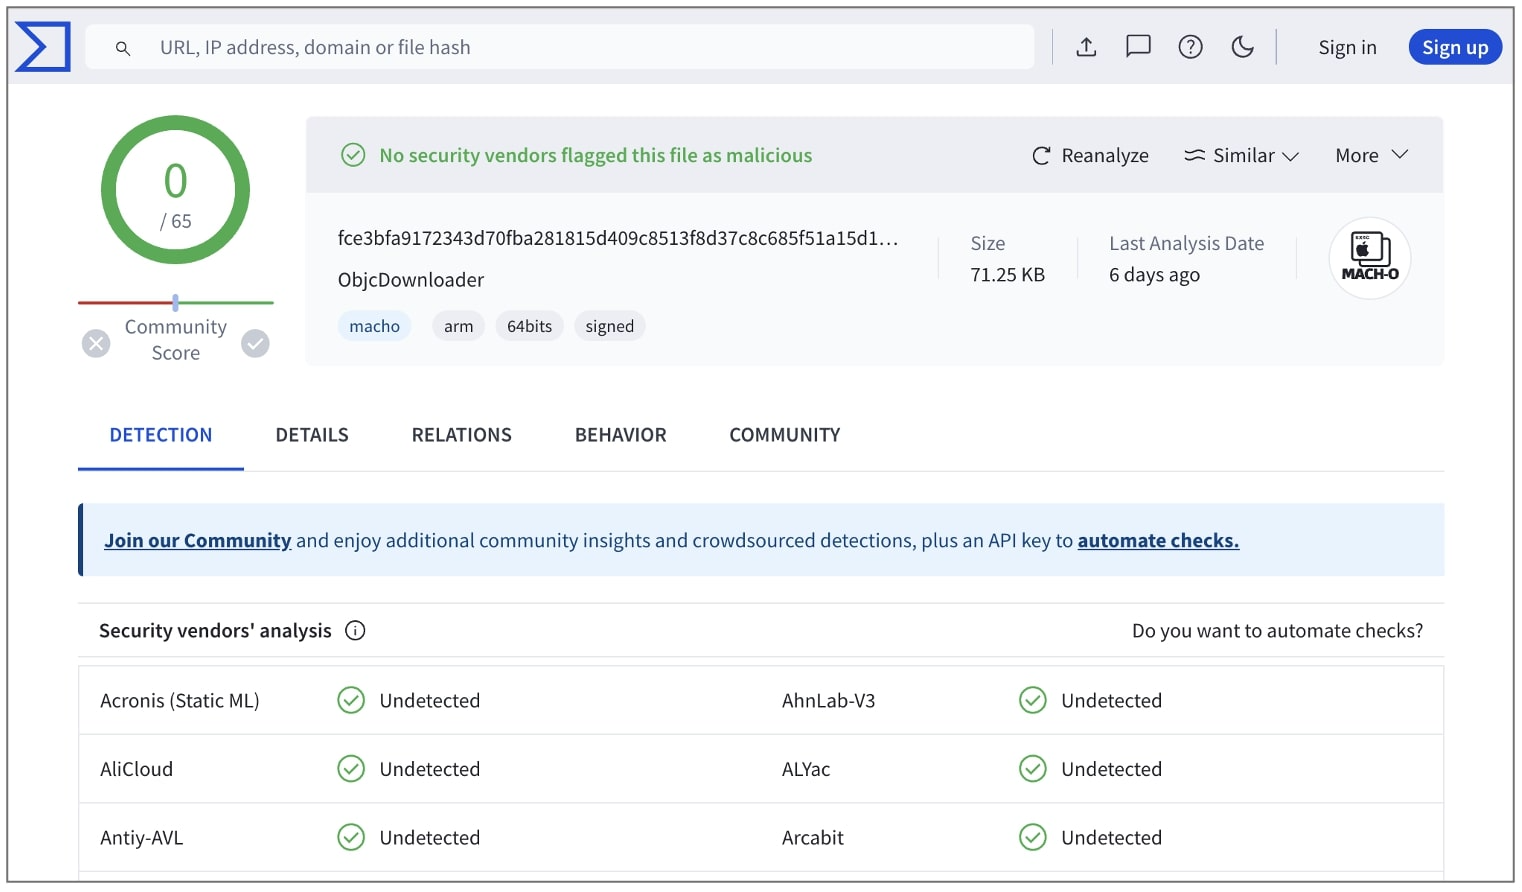
Task: Click the community score slider bar
Action: tap(176, 302)
